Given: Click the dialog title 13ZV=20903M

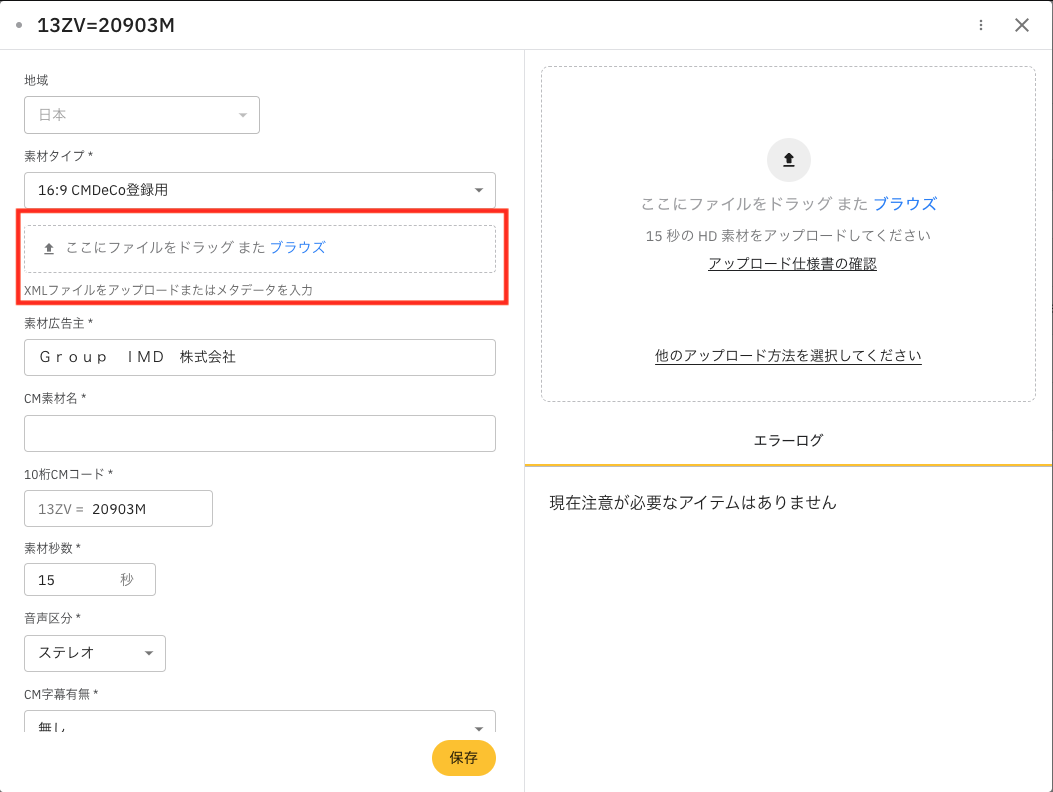Looking at the screenshot, I should [x=106, y=25].
